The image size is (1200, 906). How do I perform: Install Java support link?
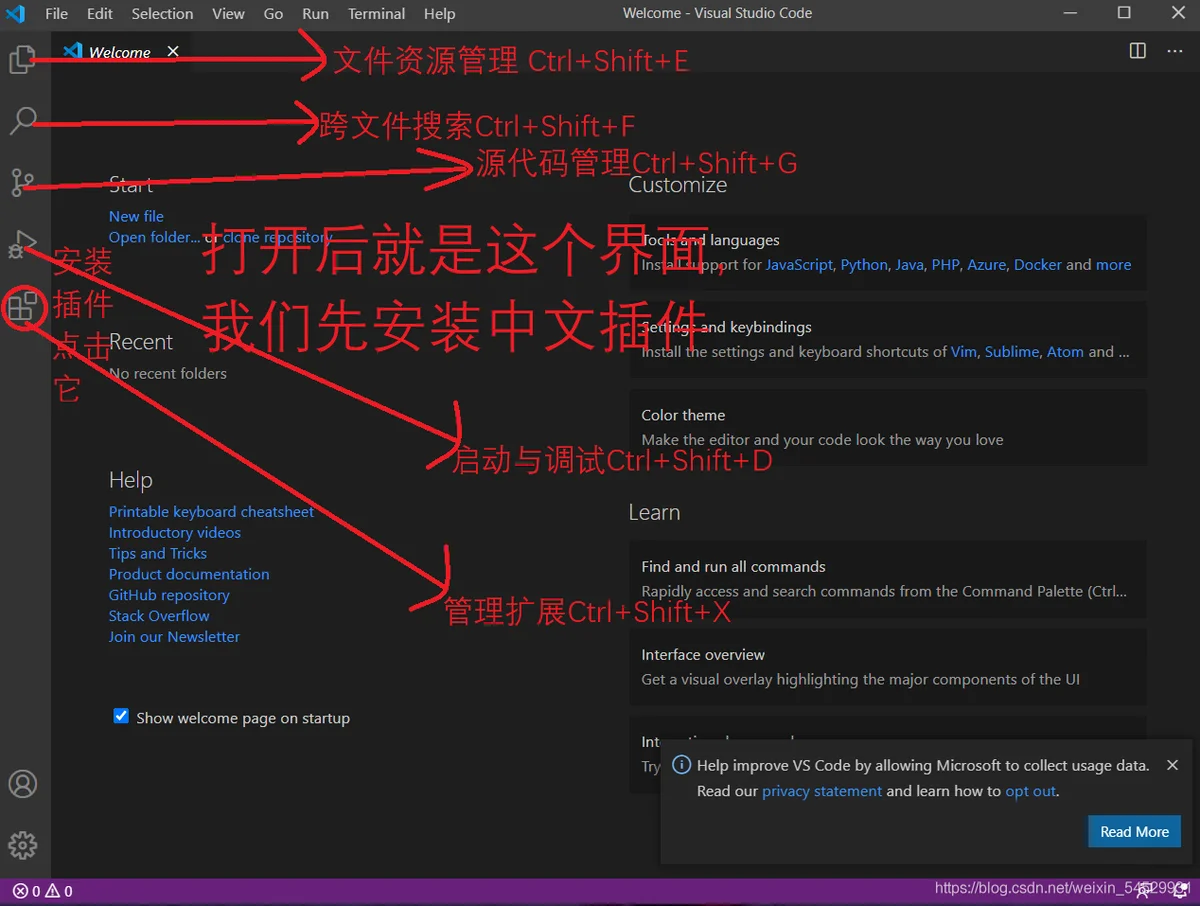coord(909,265)
